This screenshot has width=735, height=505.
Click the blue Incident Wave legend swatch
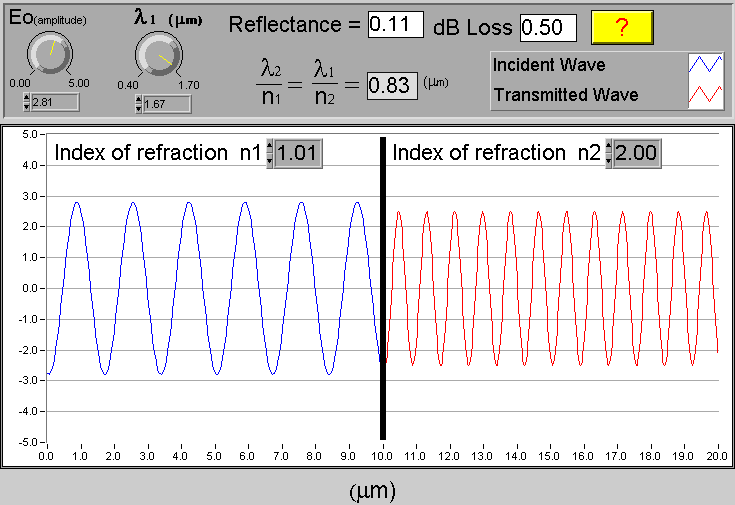point(707,65)
